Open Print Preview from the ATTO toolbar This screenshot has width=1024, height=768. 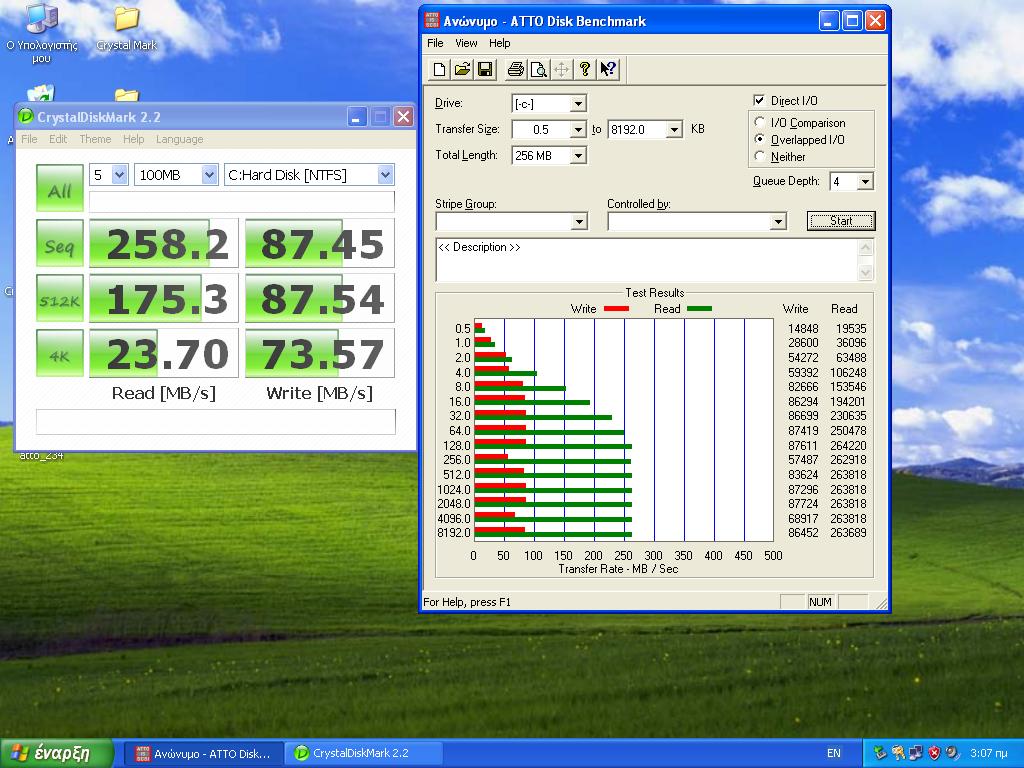[539, 69]
